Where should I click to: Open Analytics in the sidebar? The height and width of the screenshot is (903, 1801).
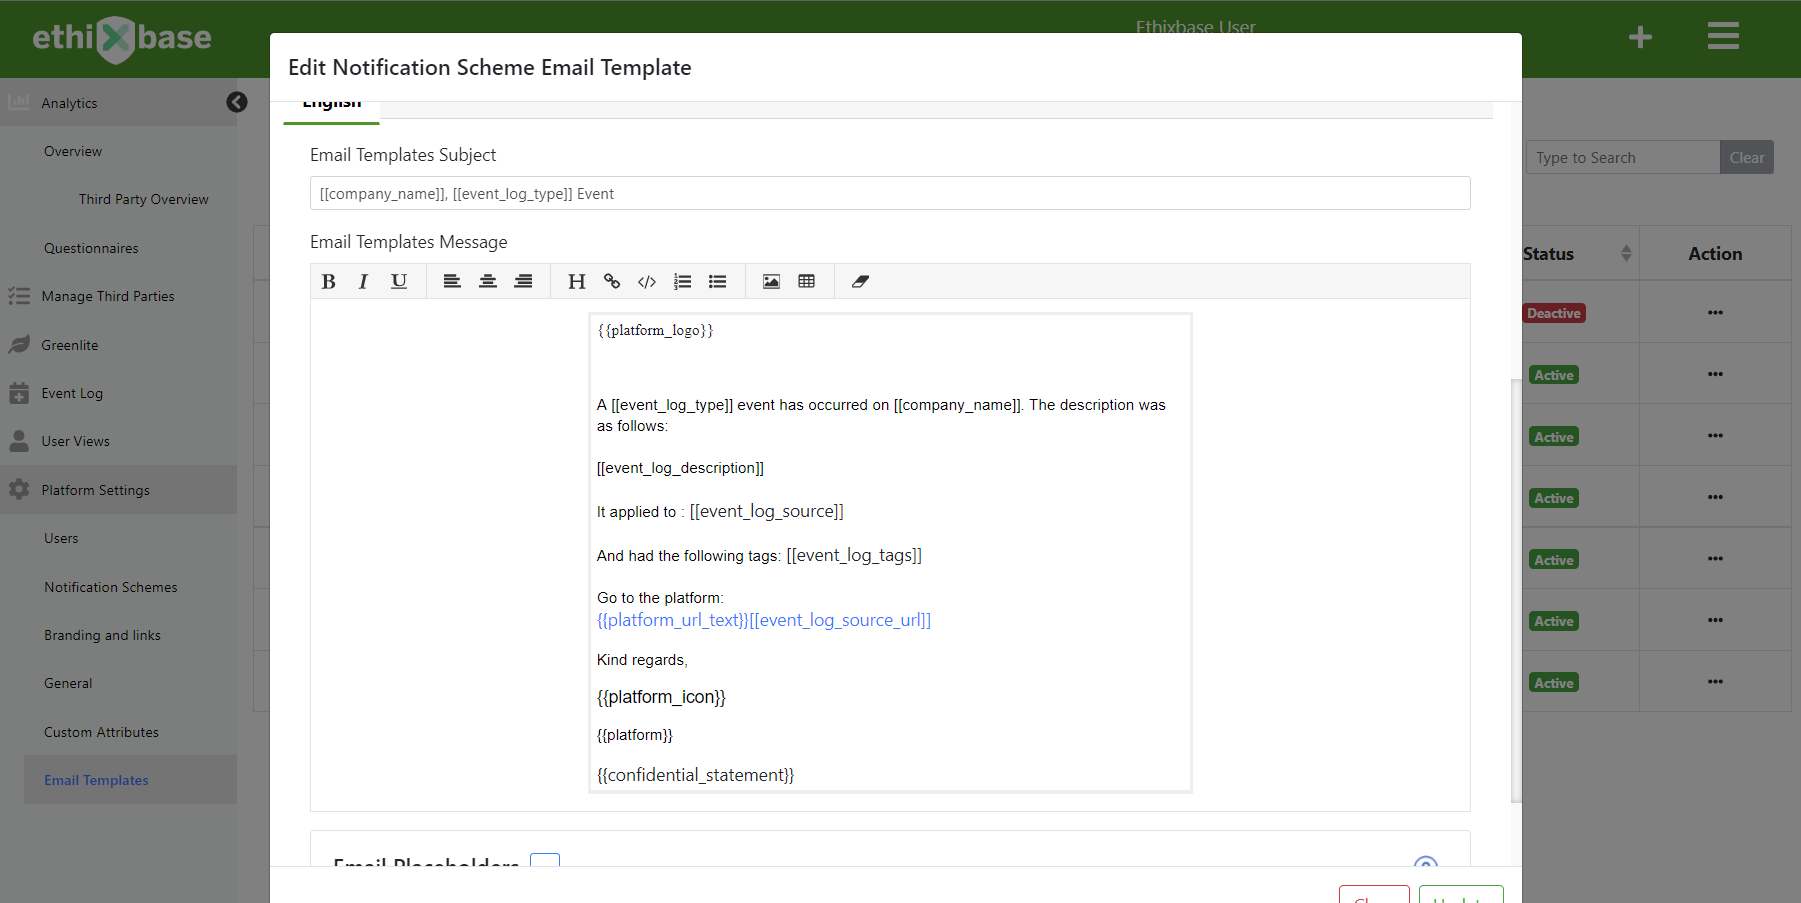pos(69,103)
